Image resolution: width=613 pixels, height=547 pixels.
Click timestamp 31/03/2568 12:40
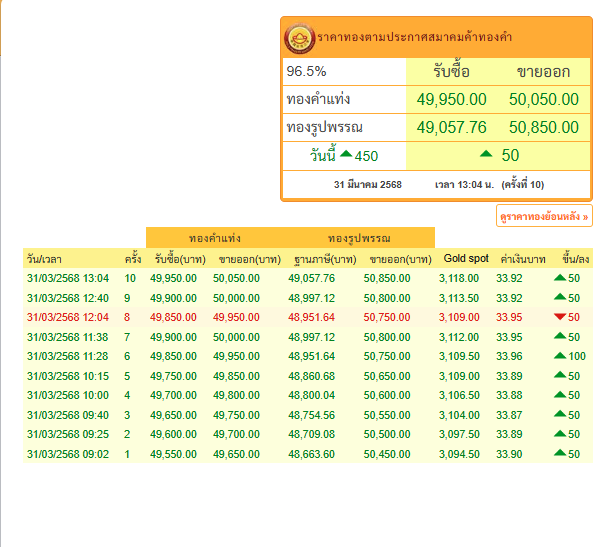tap(68, 298)
